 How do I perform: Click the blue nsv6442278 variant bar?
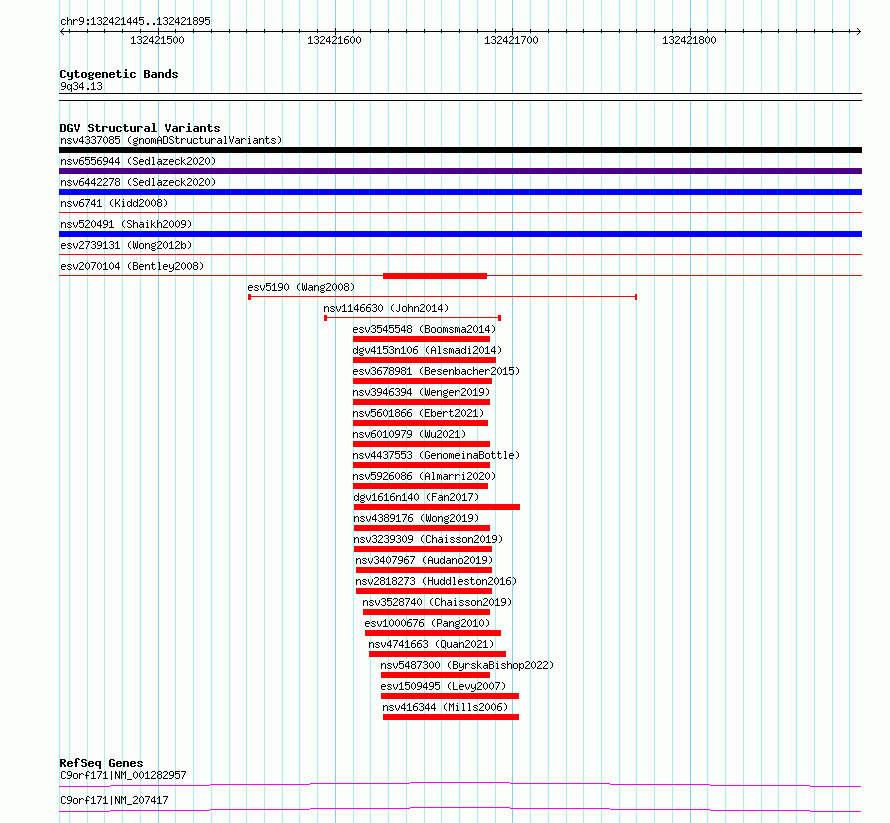(460, 192)
